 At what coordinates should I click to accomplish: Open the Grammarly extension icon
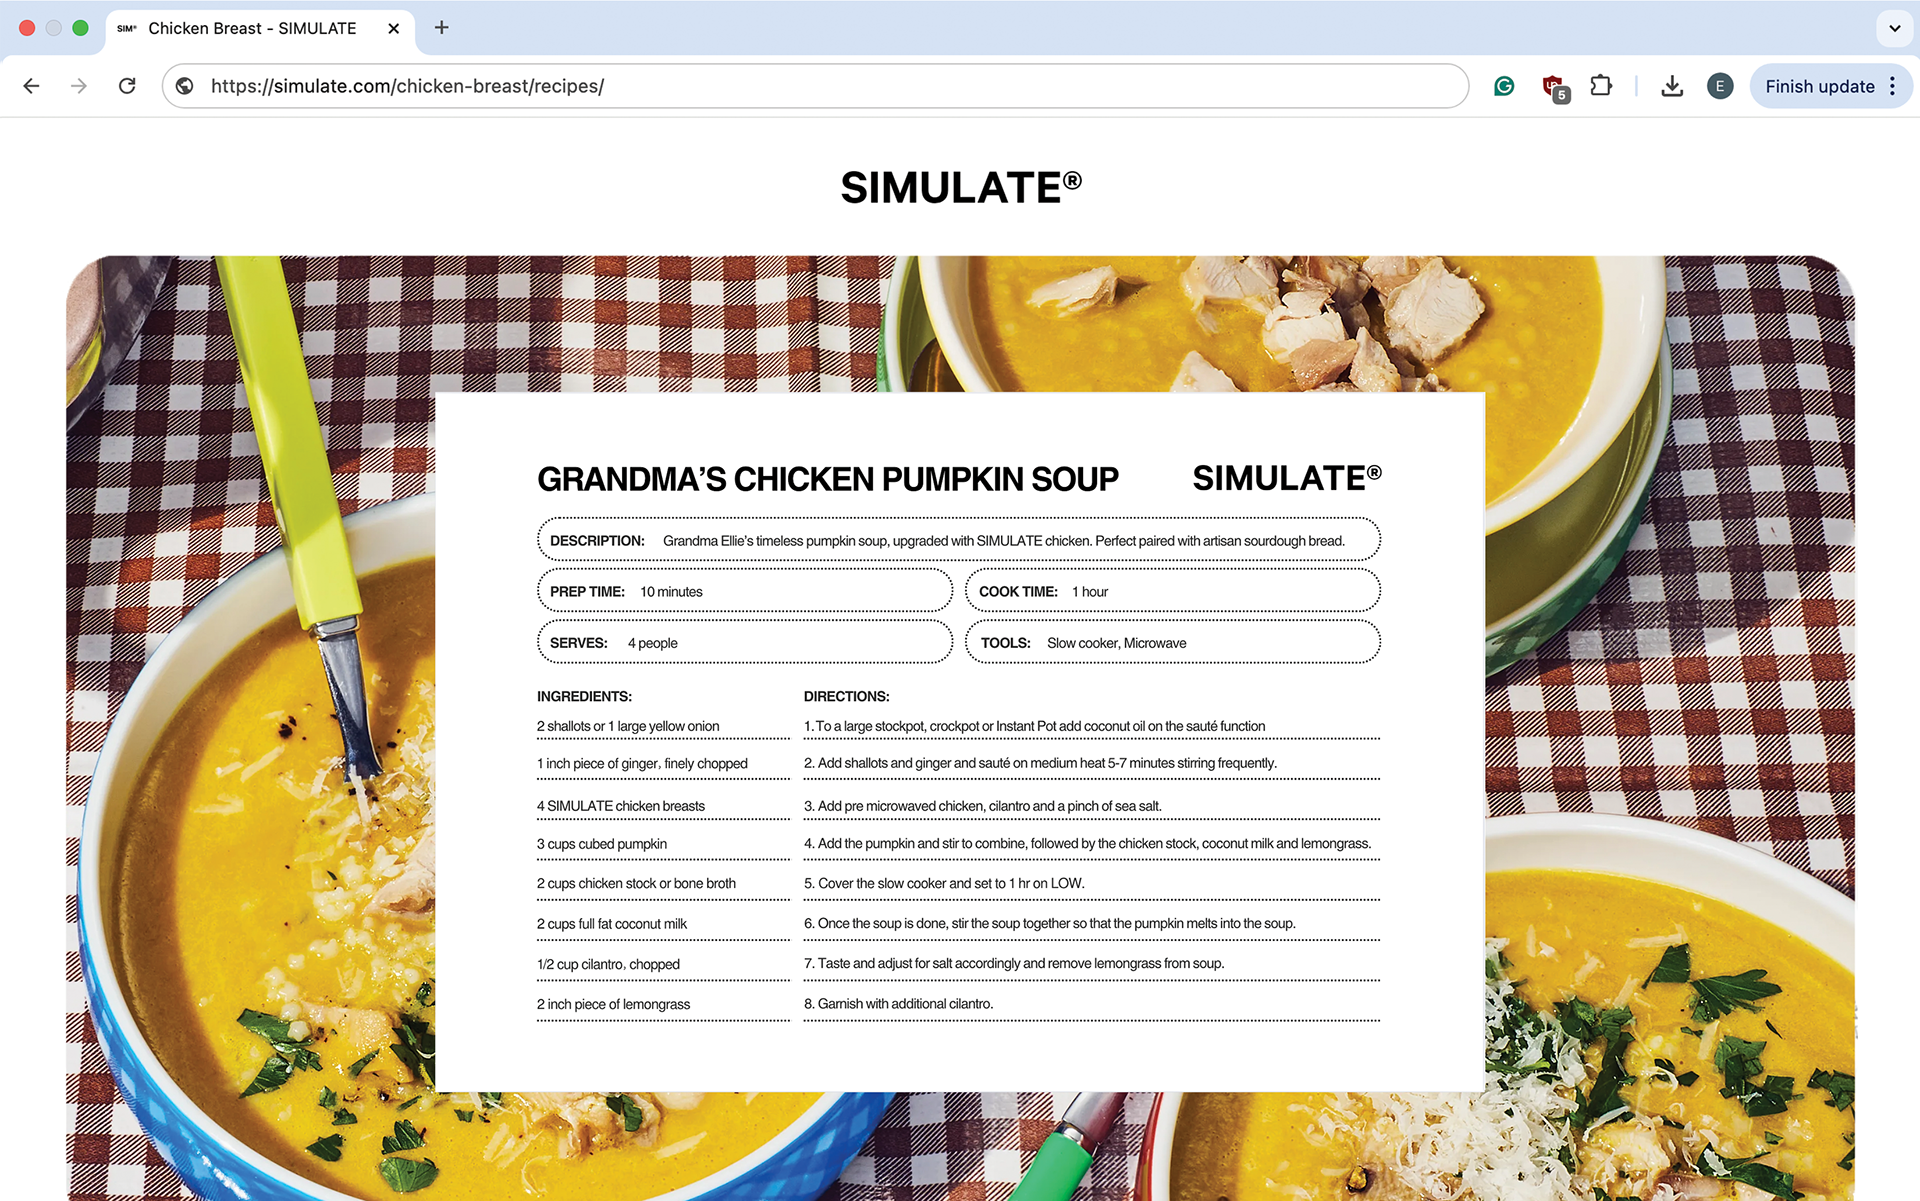click(1504, 86)
